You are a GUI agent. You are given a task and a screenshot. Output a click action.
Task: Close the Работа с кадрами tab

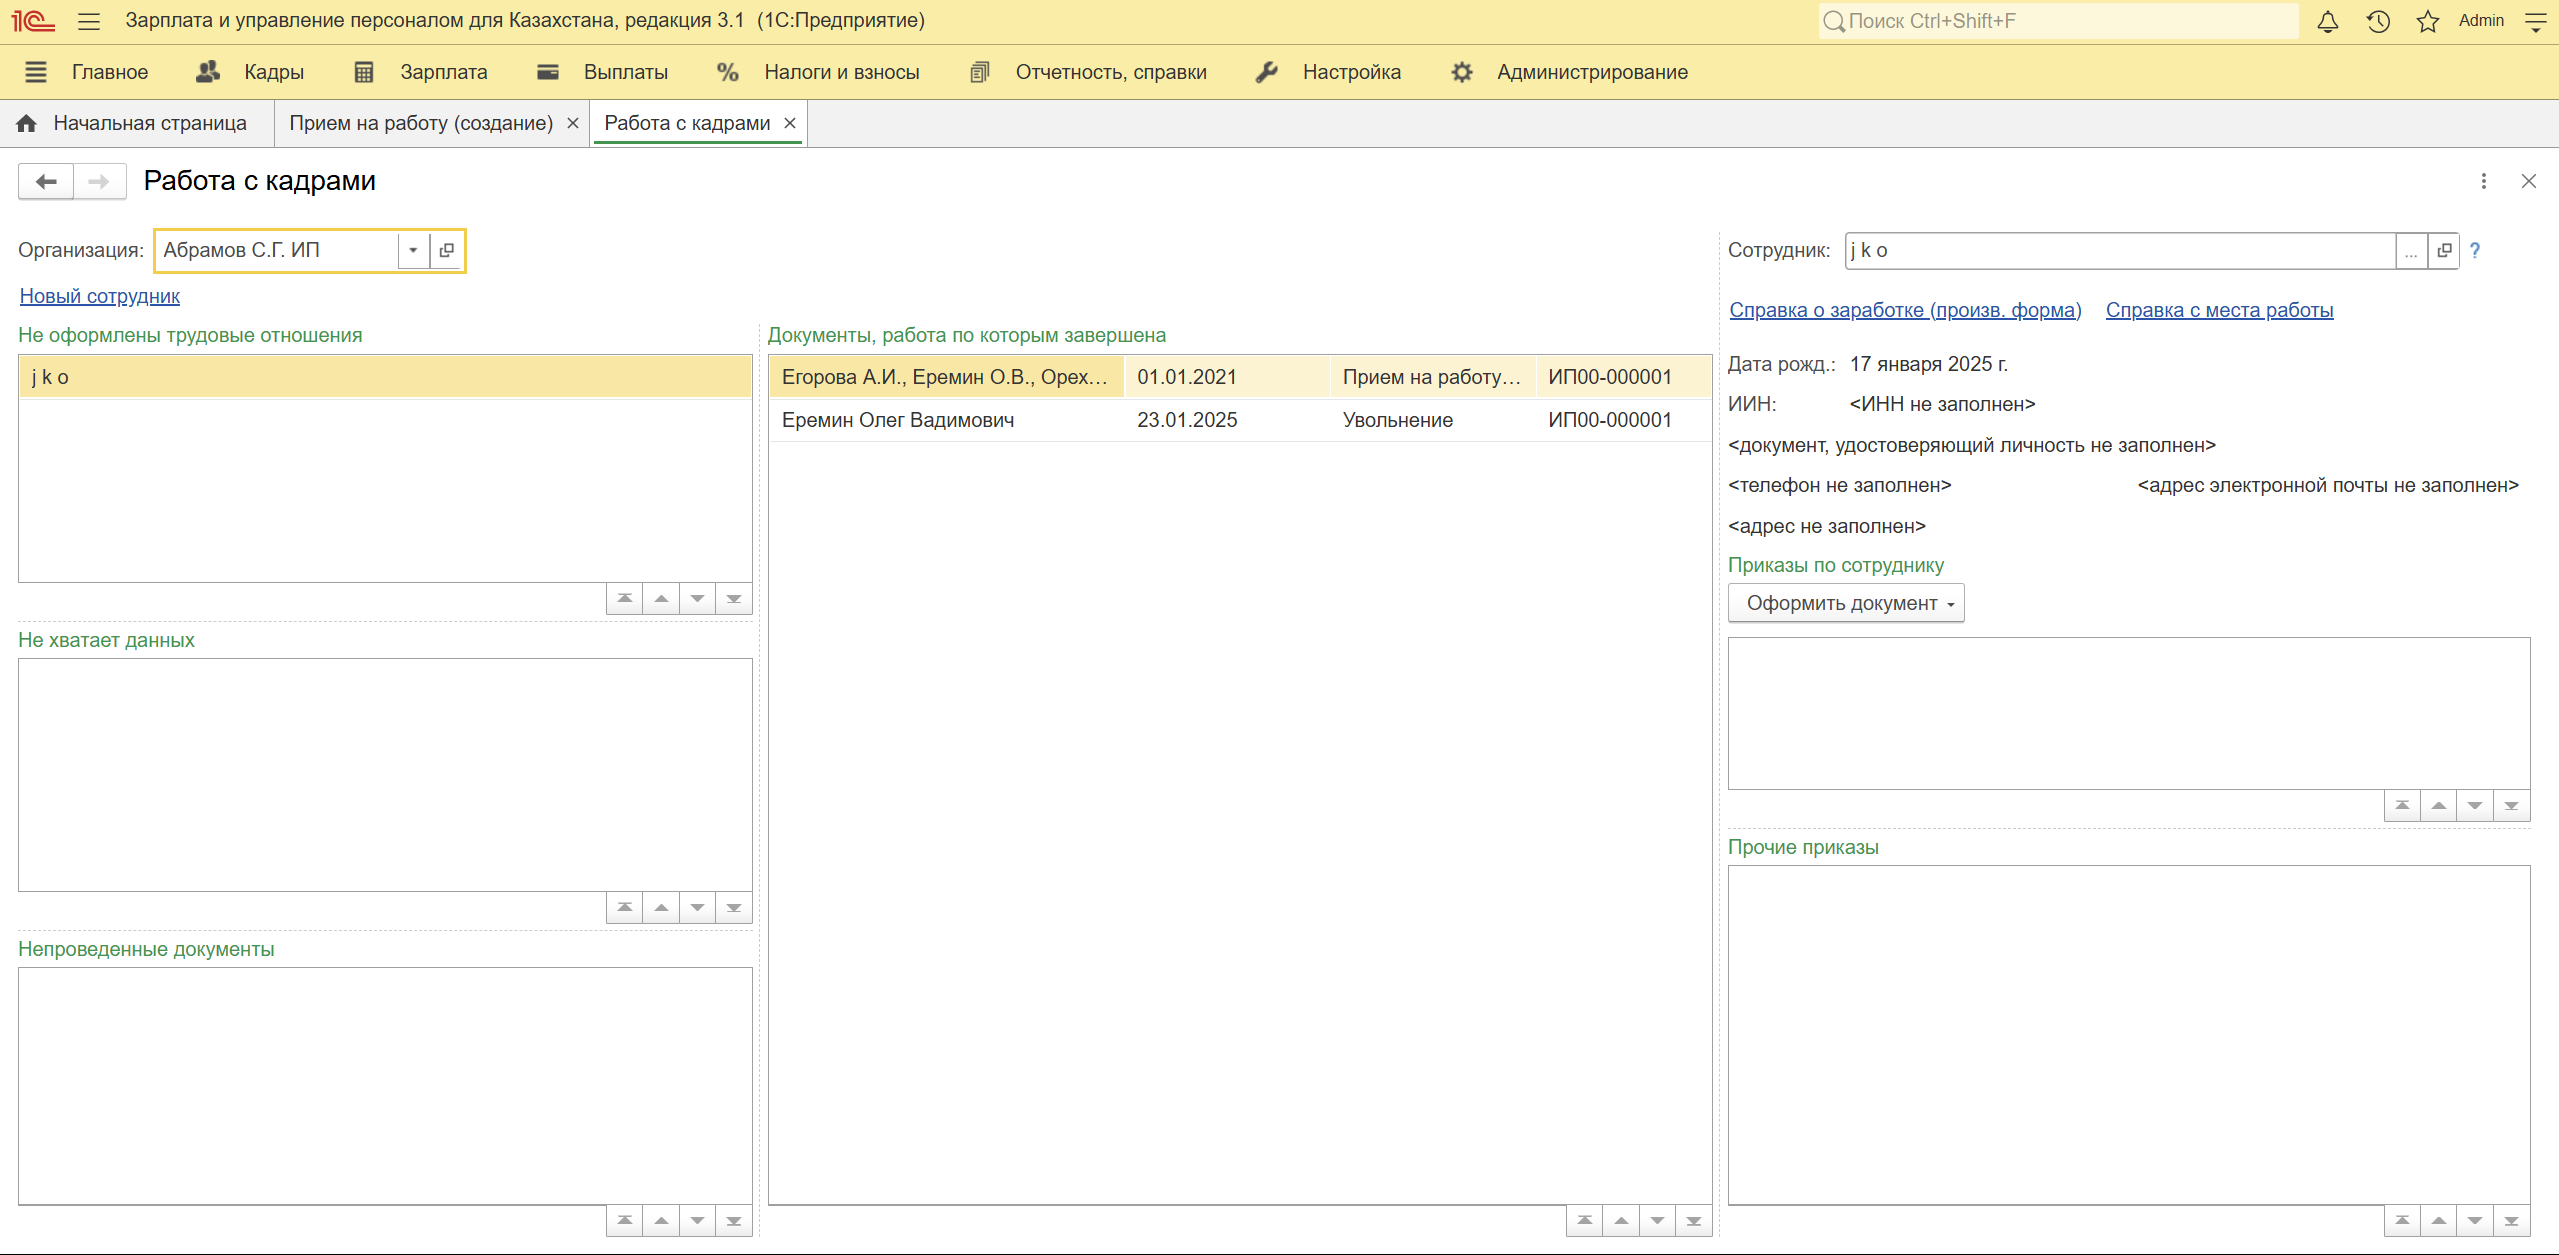790,123
